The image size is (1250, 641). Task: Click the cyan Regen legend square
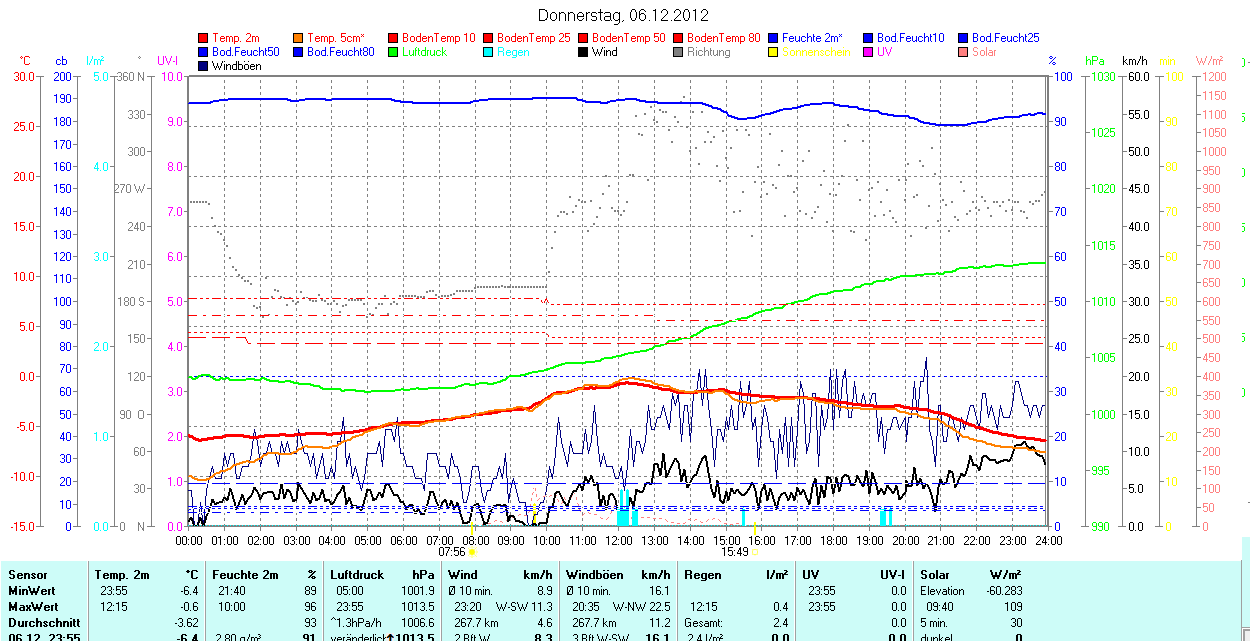pyautogui.click(x=489, y=52)
